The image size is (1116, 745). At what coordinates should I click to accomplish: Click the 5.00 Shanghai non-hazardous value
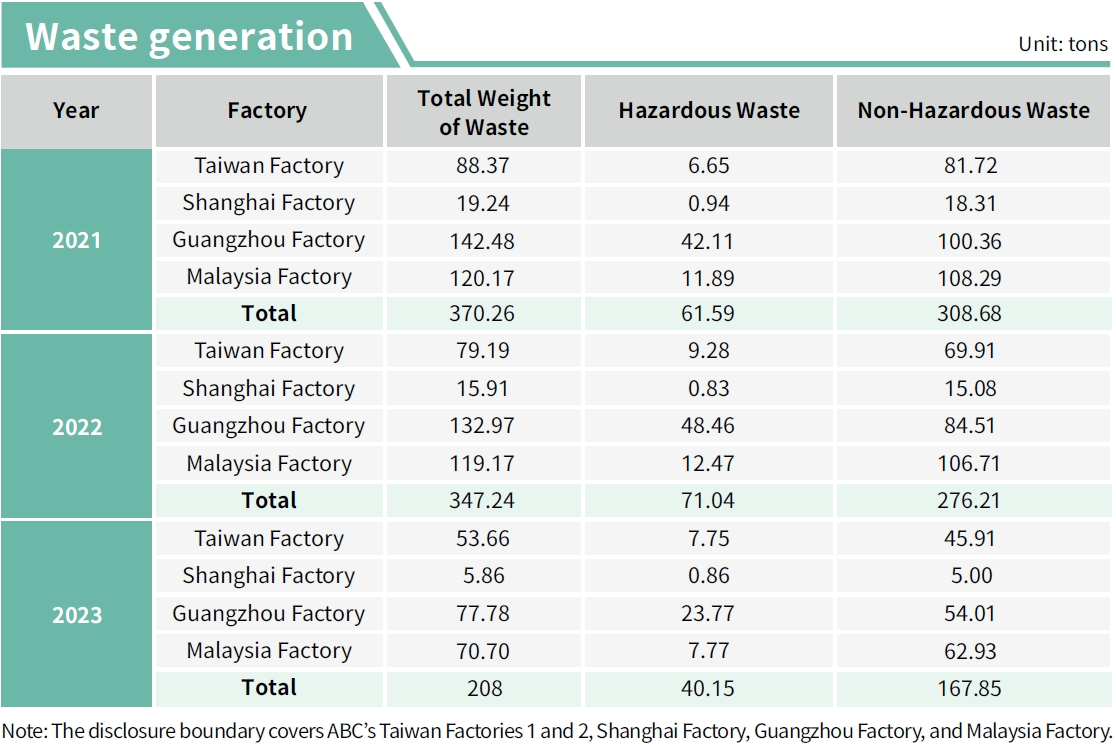tap(973, 576)
